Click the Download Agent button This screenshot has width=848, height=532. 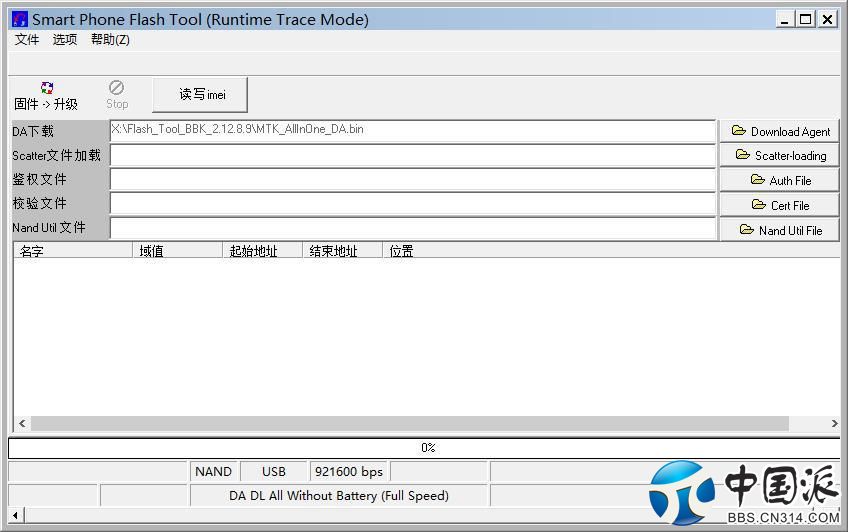pyautogui.click(x=779, y=131)
